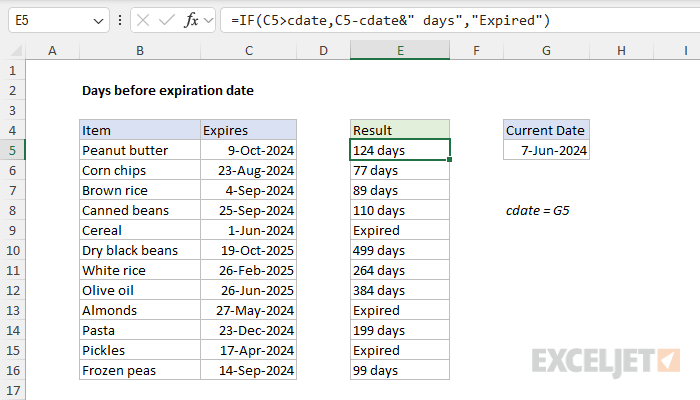Screen dimensions: 700x400
Task: Select the 'Peanut butter' cell
Action: [140, 150]
